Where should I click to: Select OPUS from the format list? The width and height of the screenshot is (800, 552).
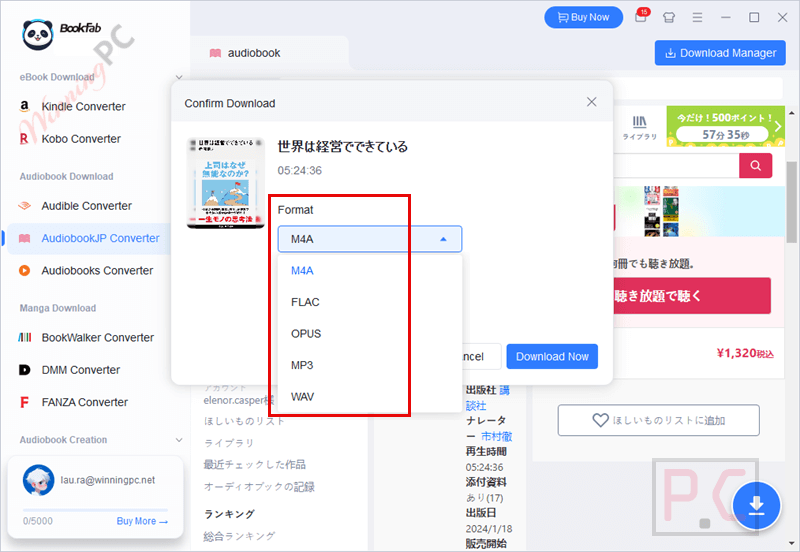369,334
